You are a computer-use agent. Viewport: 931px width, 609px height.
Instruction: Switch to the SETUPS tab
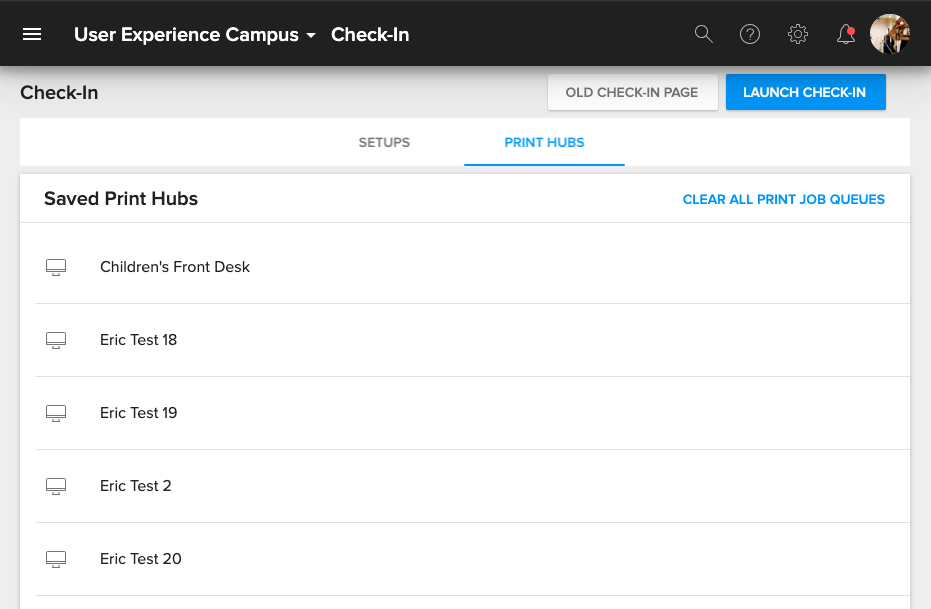pos(384,142)
